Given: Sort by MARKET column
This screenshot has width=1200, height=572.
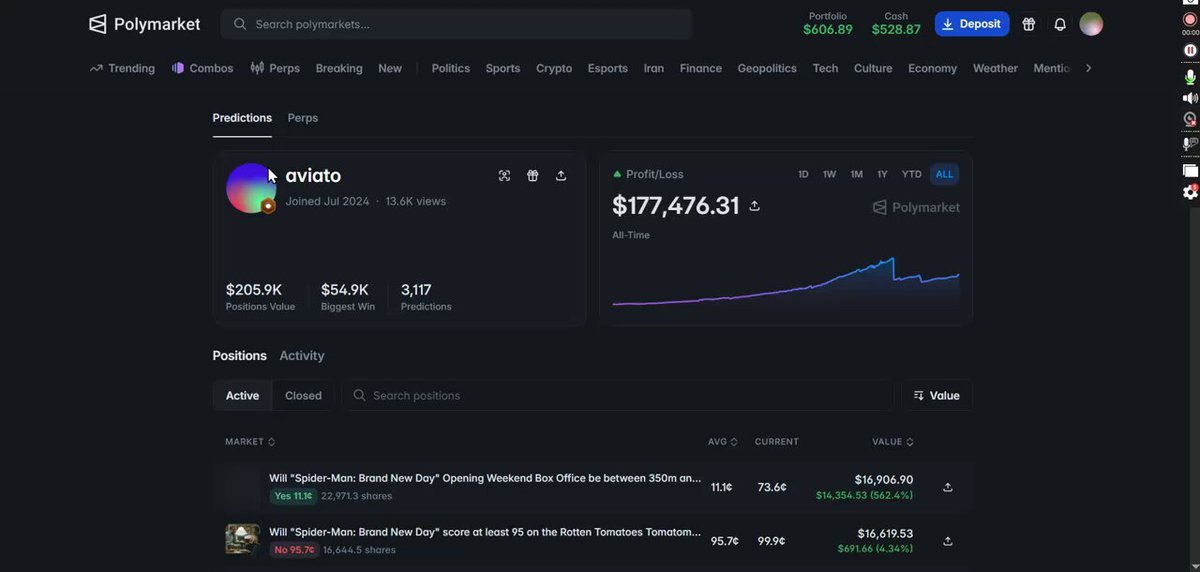Looking at the screenshot, I should 250,442.
